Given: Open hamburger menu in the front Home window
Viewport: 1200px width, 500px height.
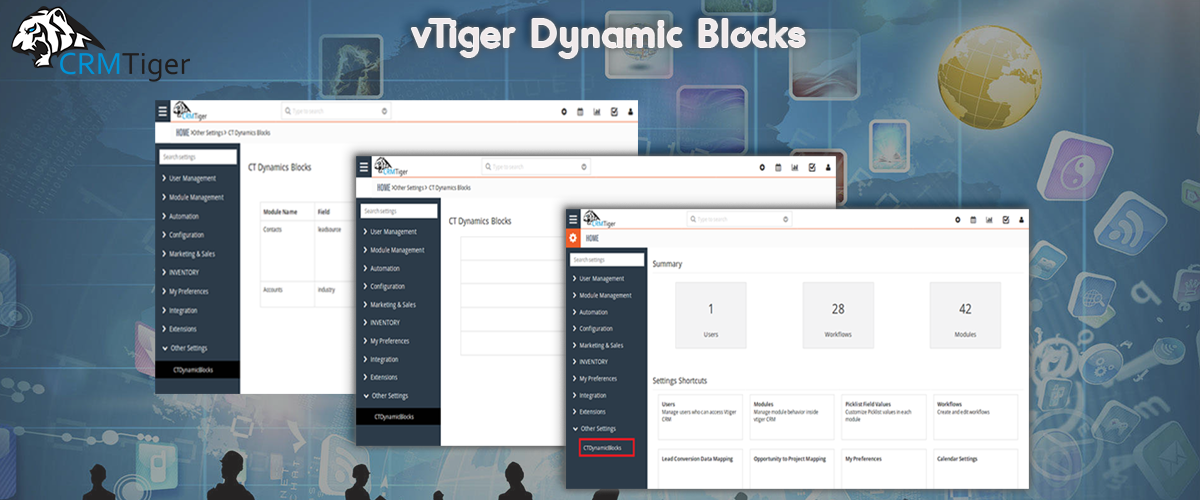Looking at the screenshot, I should (x=573, y=219).
